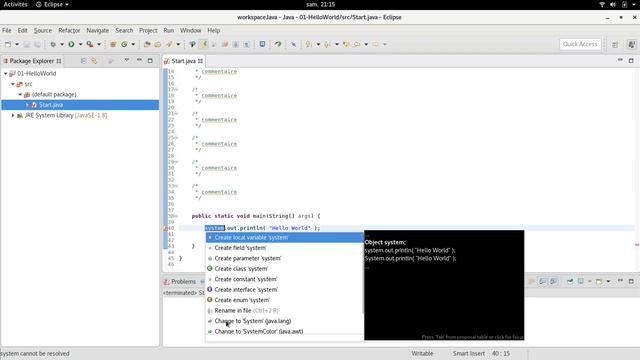
Task: Open the Refactor menu
Action: (69, 31)
